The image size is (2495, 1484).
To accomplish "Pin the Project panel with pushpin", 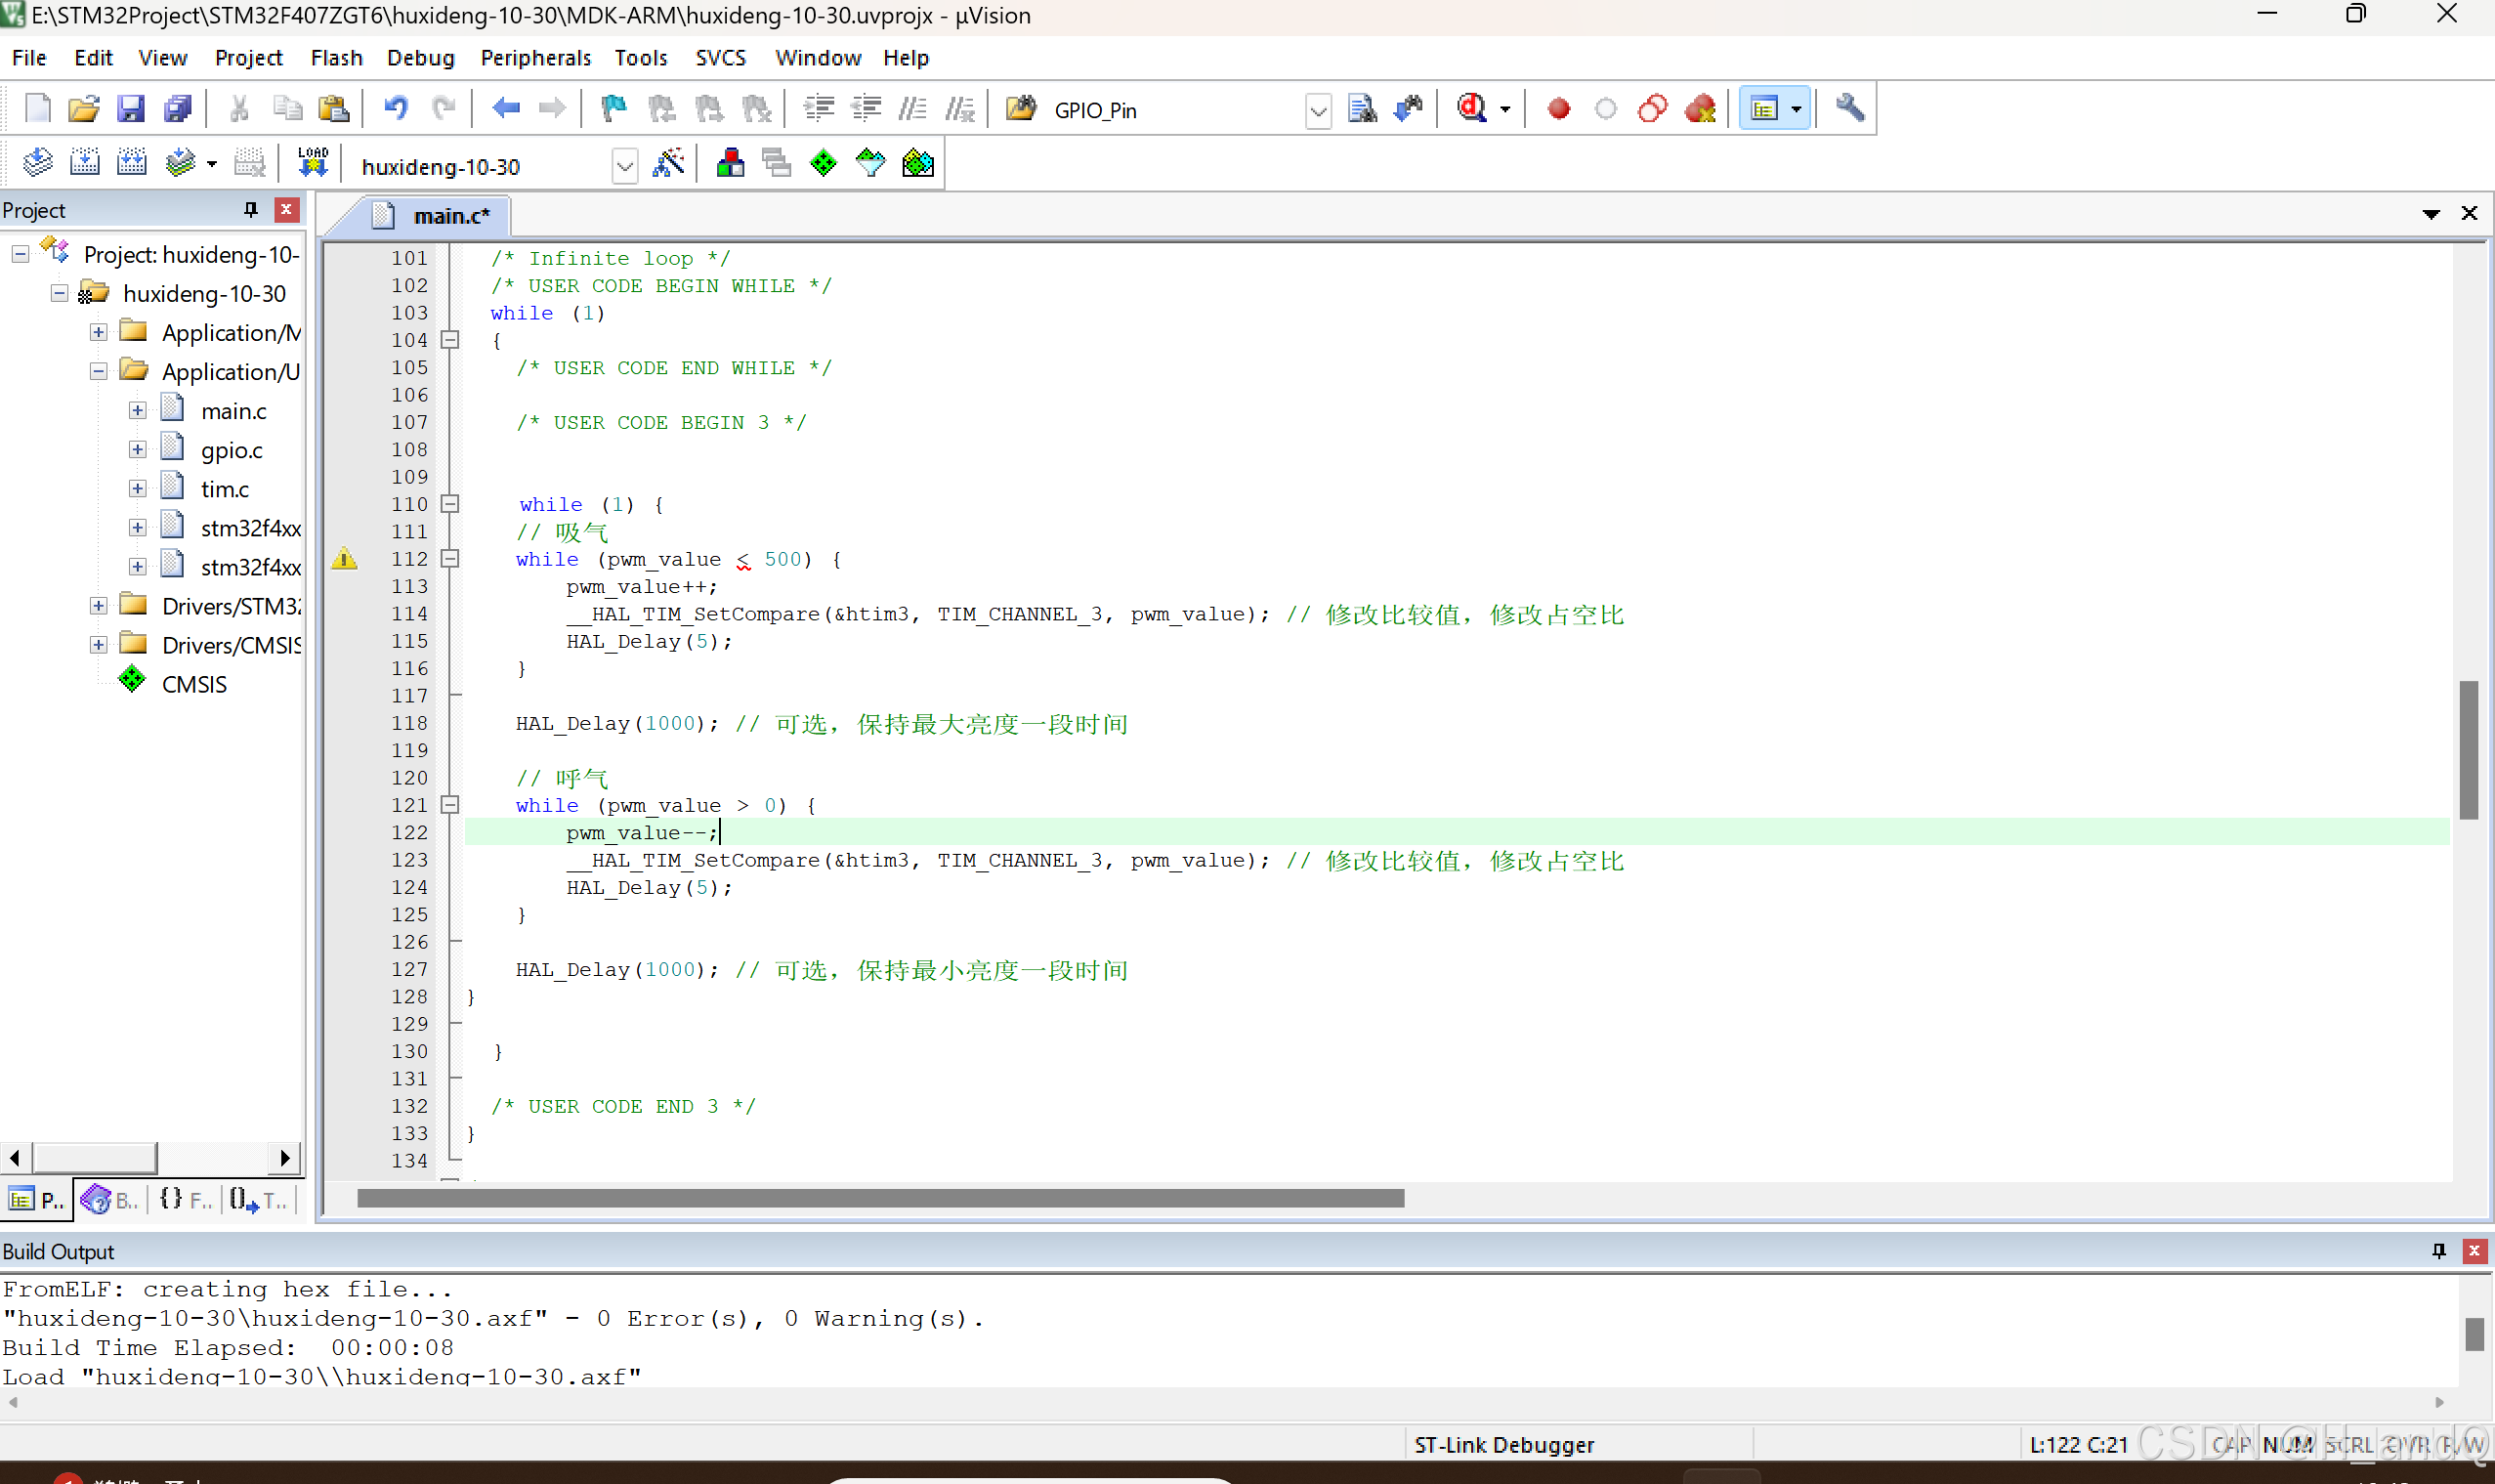I will [250, 210].
